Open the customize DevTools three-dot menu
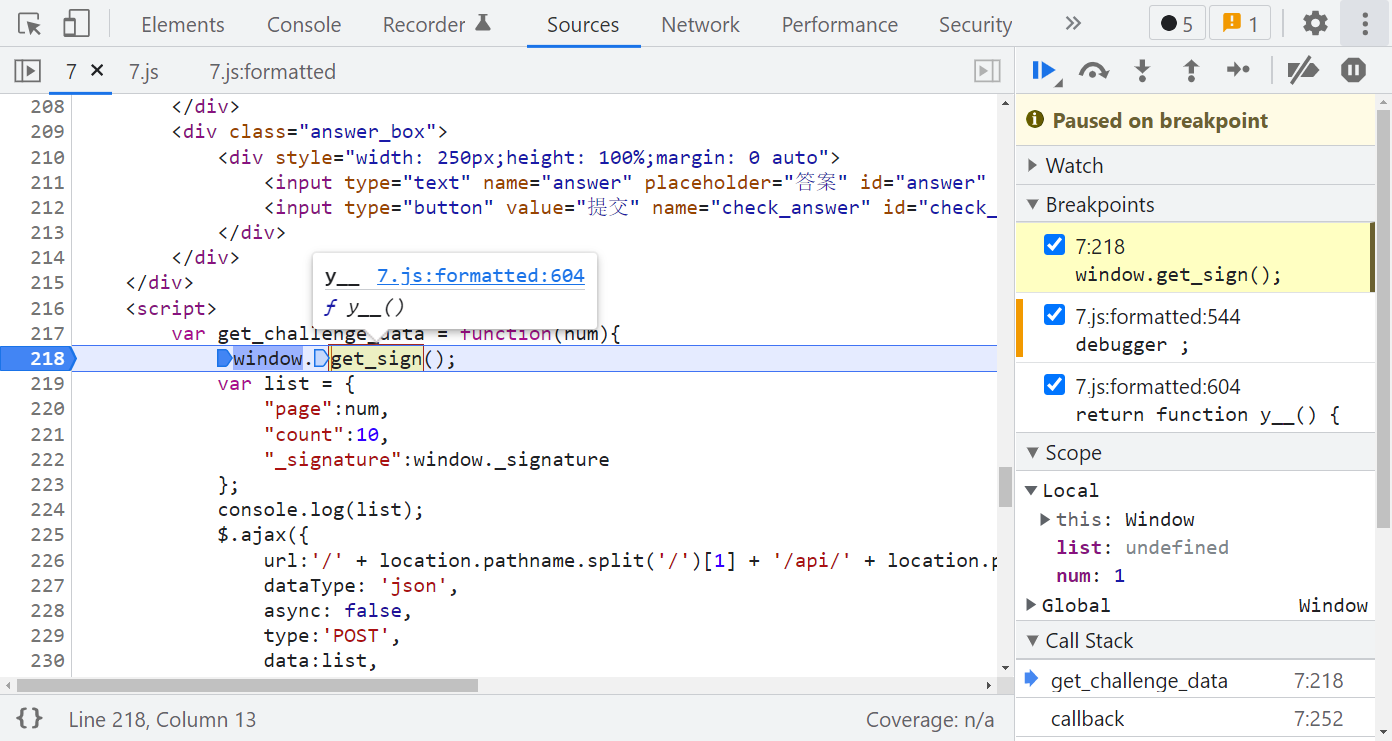 1365,24
